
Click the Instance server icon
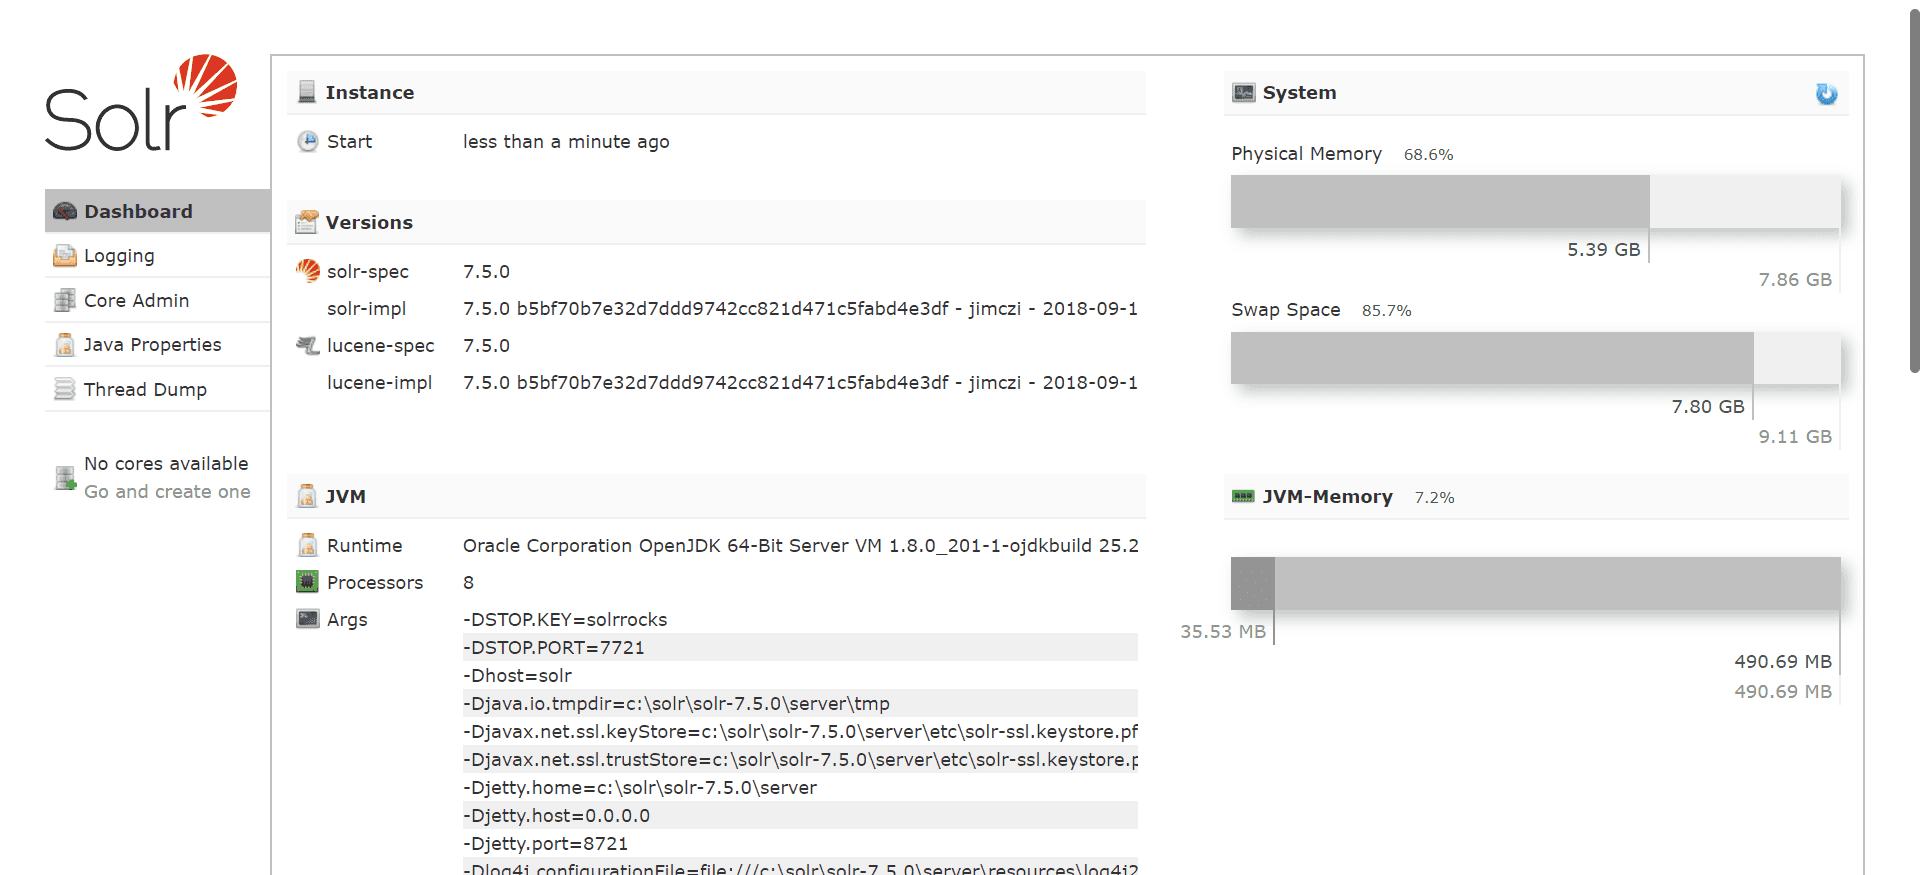pyautogui.click(x=307, y=92)
